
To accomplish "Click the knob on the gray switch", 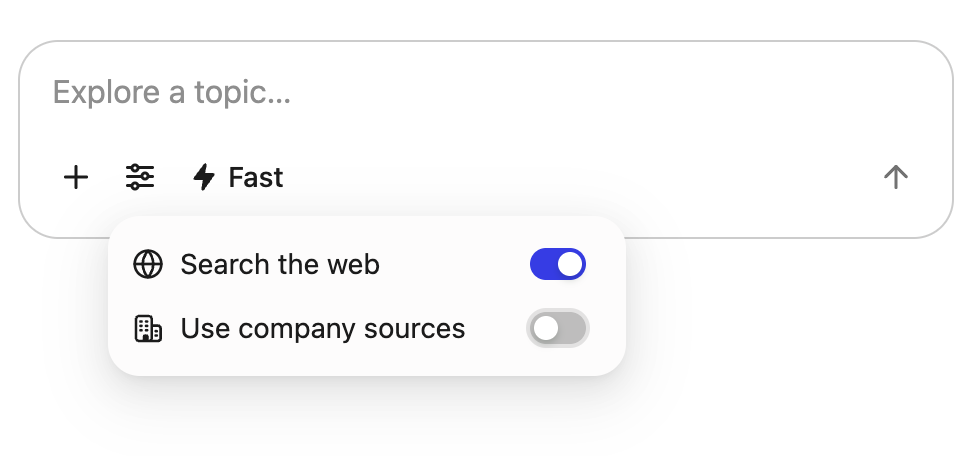I will click(546, 328).
